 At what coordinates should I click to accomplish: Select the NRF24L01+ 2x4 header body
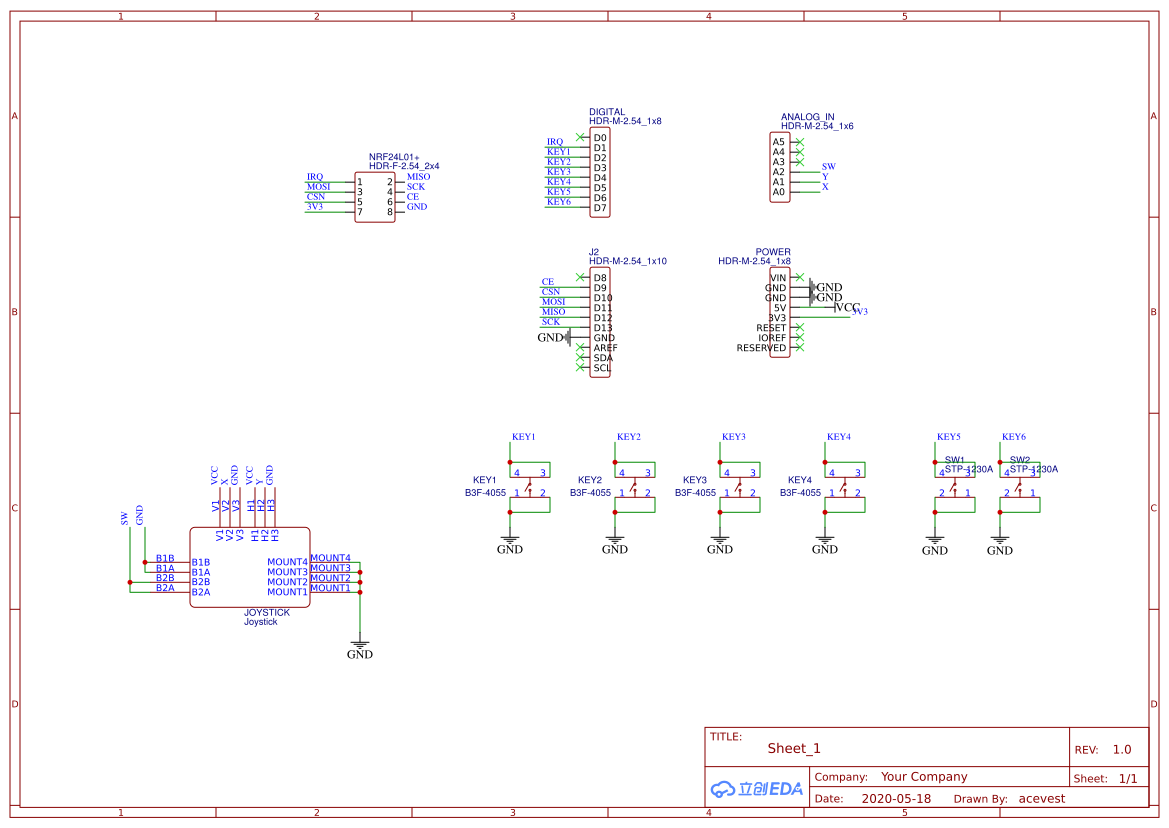point(375,197)
